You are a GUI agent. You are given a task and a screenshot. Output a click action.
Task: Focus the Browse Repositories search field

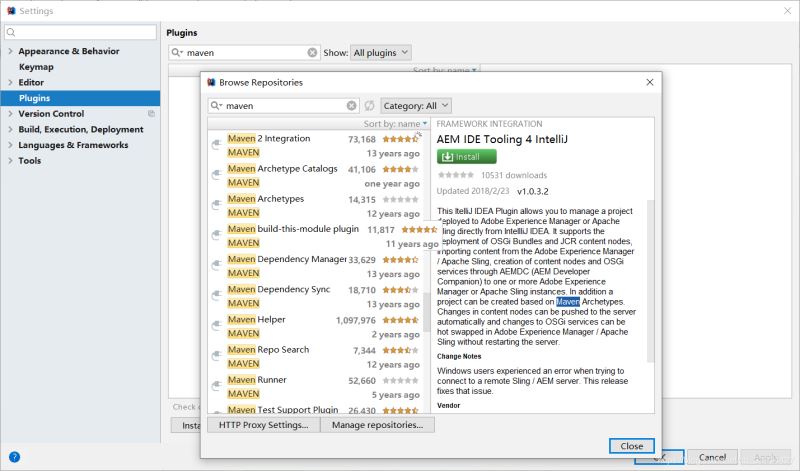click(284, 106)
